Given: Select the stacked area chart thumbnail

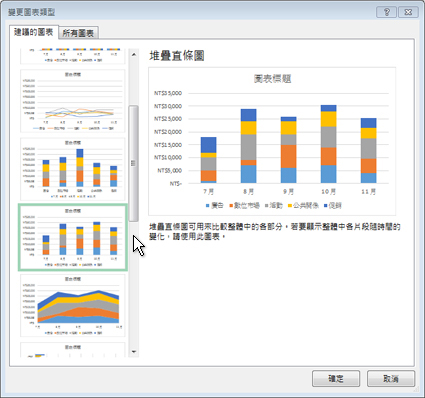Looking at the screenshot, I should pos(73,305).
